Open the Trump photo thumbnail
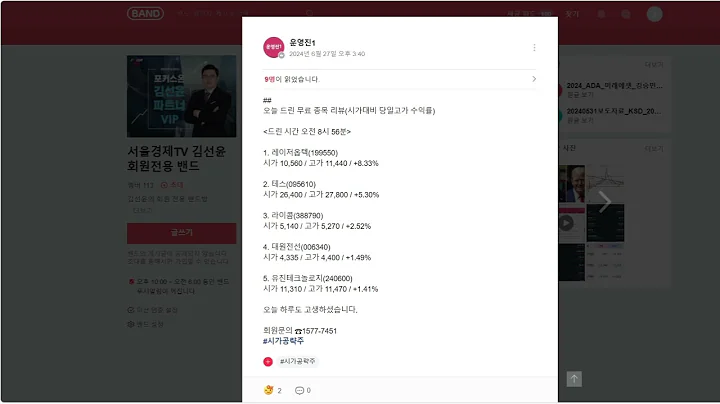Image resolution: width=720 pixels, height=404 pixels. (x=572, y=184)
